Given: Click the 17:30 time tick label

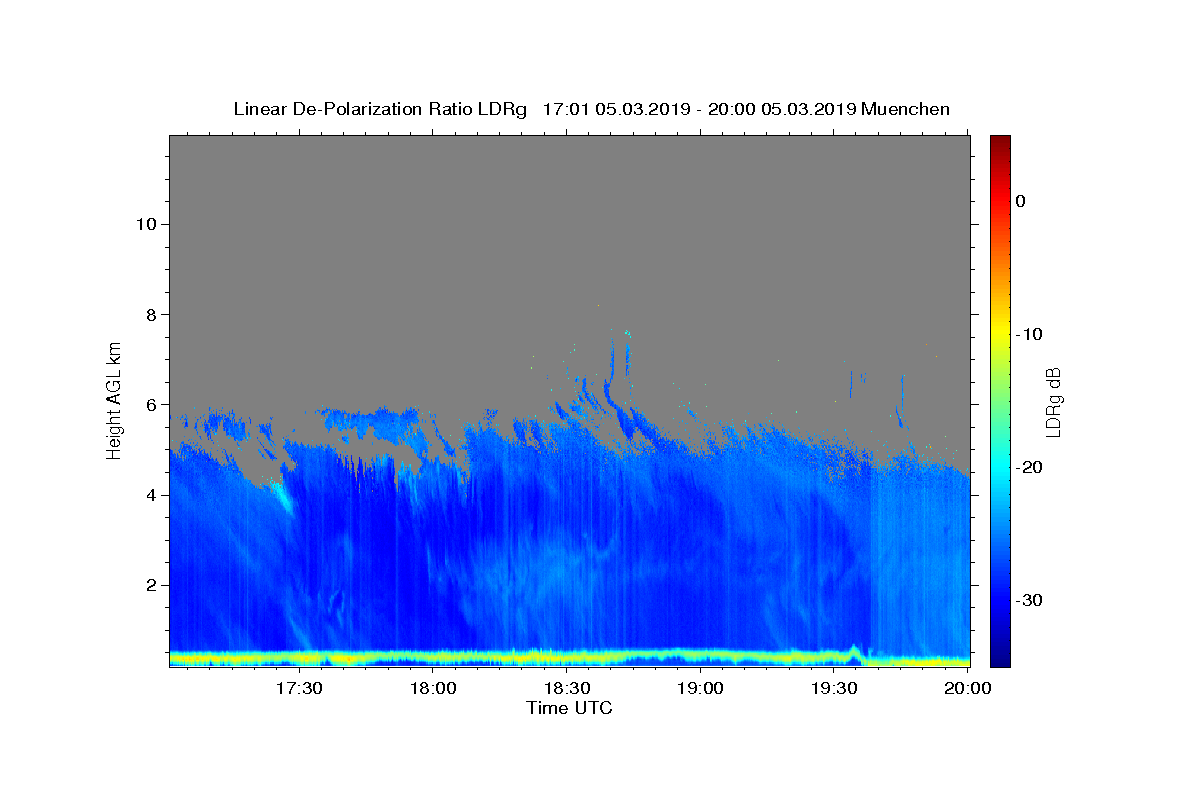Looking at the screenshot, I should pyautogui.click(x=299, y=688).
